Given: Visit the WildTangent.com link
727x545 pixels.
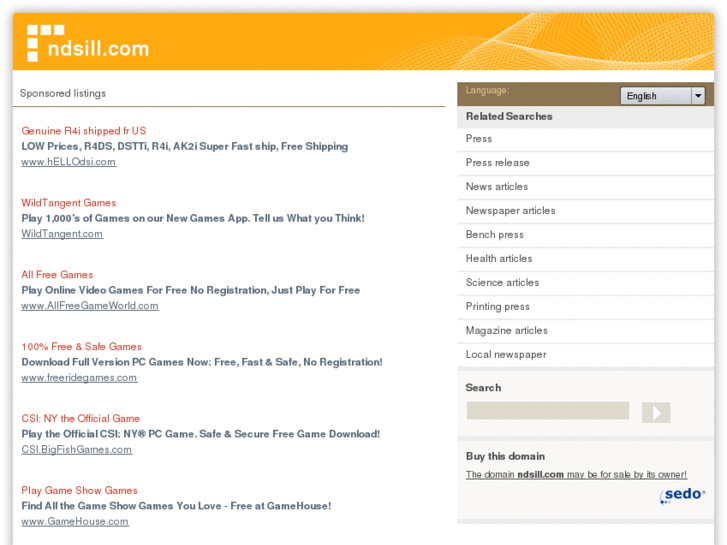Looking at the screenshot, I should [62, 234].
